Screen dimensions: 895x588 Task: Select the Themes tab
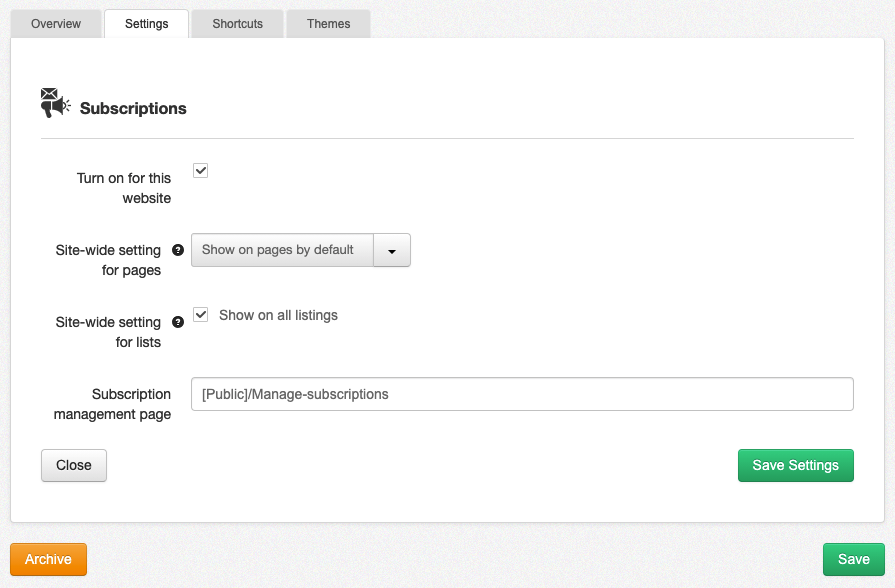[328, 23]
